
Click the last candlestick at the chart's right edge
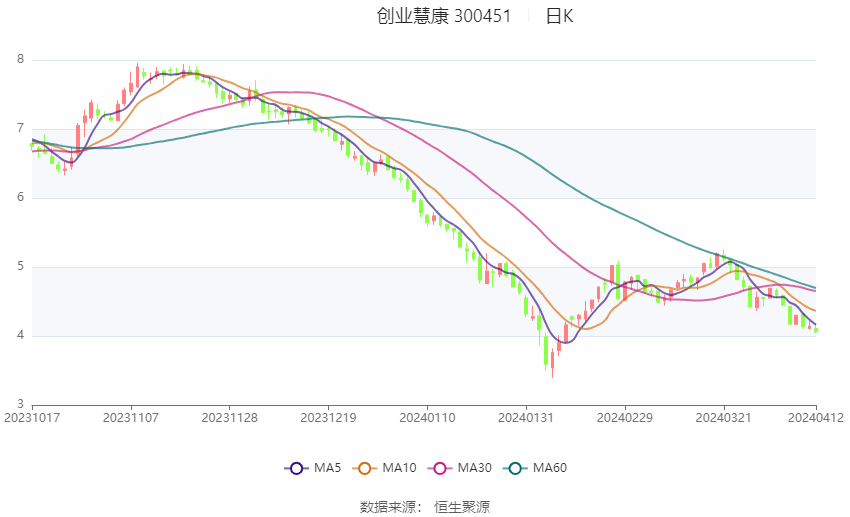(816, 330)
